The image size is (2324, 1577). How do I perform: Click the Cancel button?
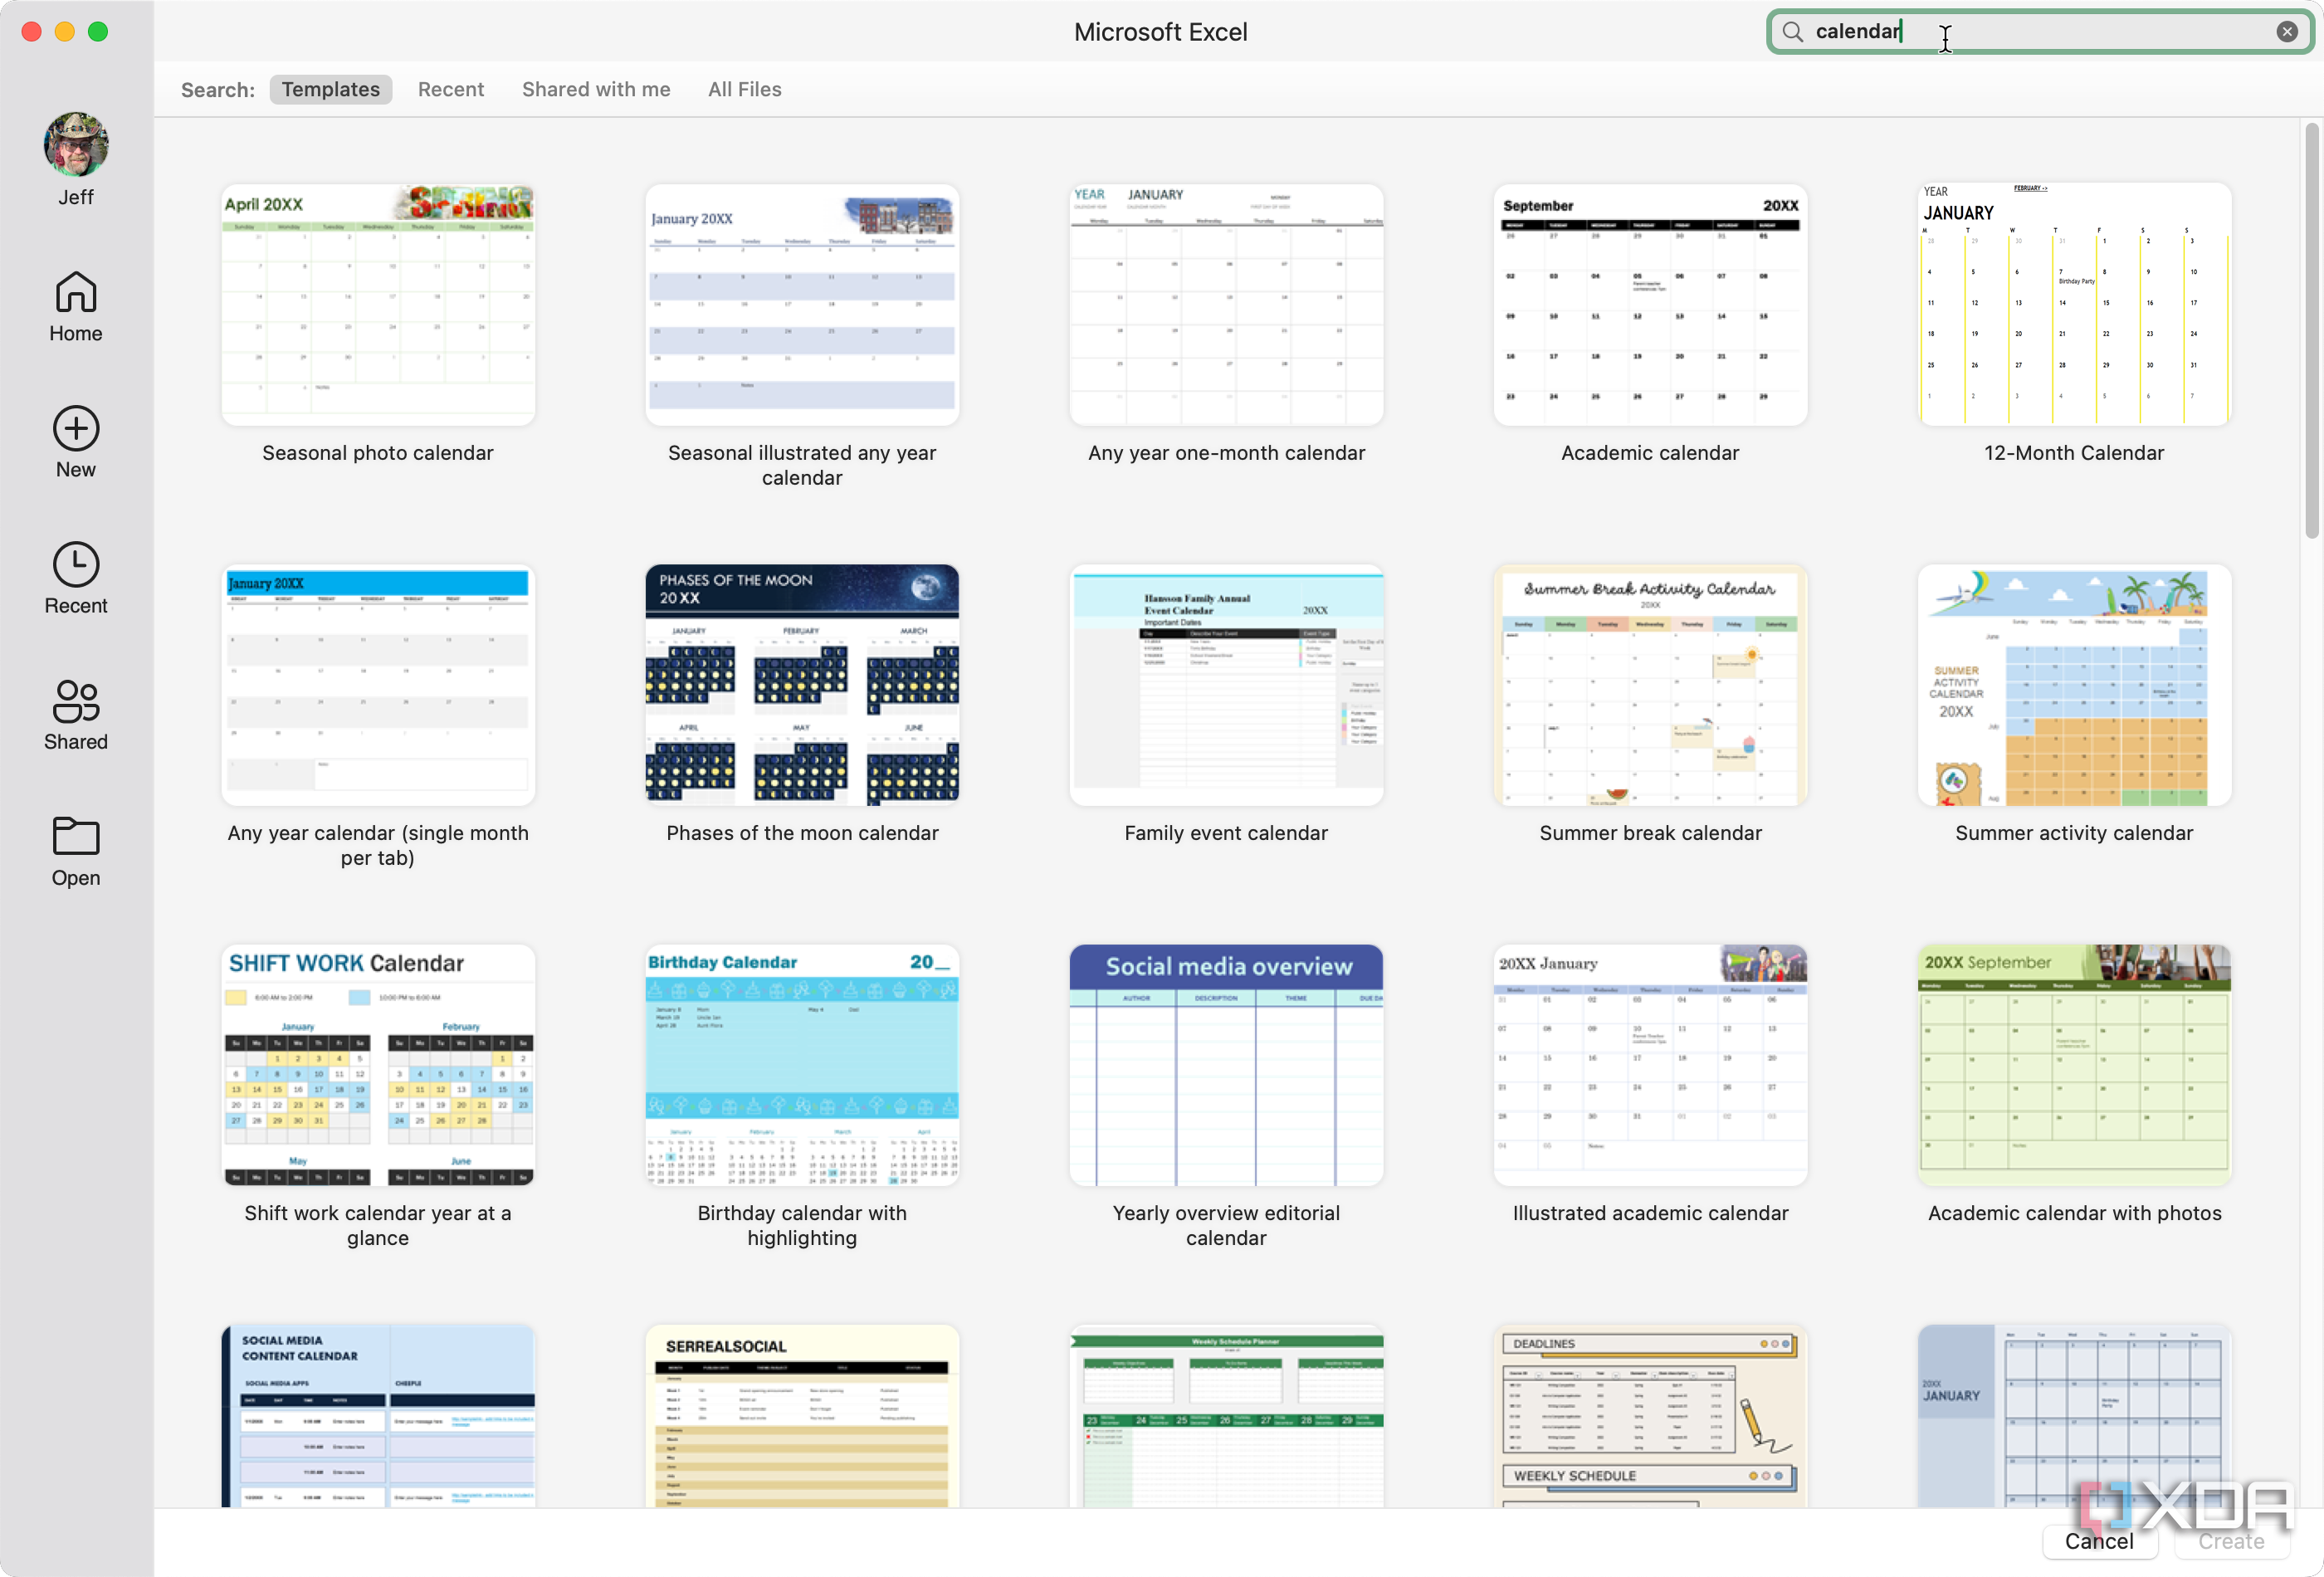2100,1541
